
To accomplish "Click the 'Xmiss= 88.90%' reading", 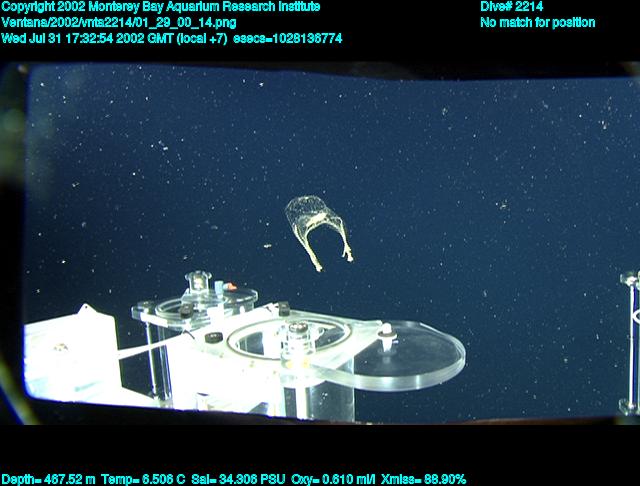I will pyautogui.click(x=423, y=479).
